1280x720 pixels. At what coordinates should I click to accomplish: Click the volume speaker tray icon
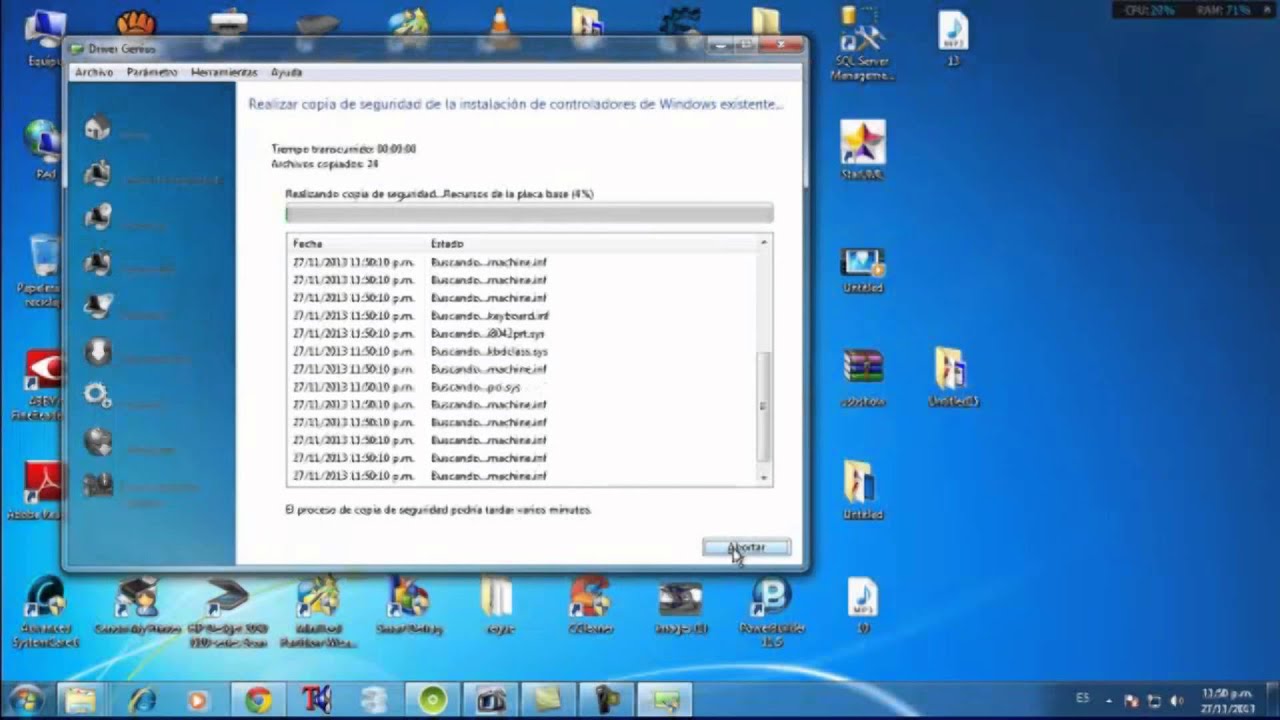1176,700
